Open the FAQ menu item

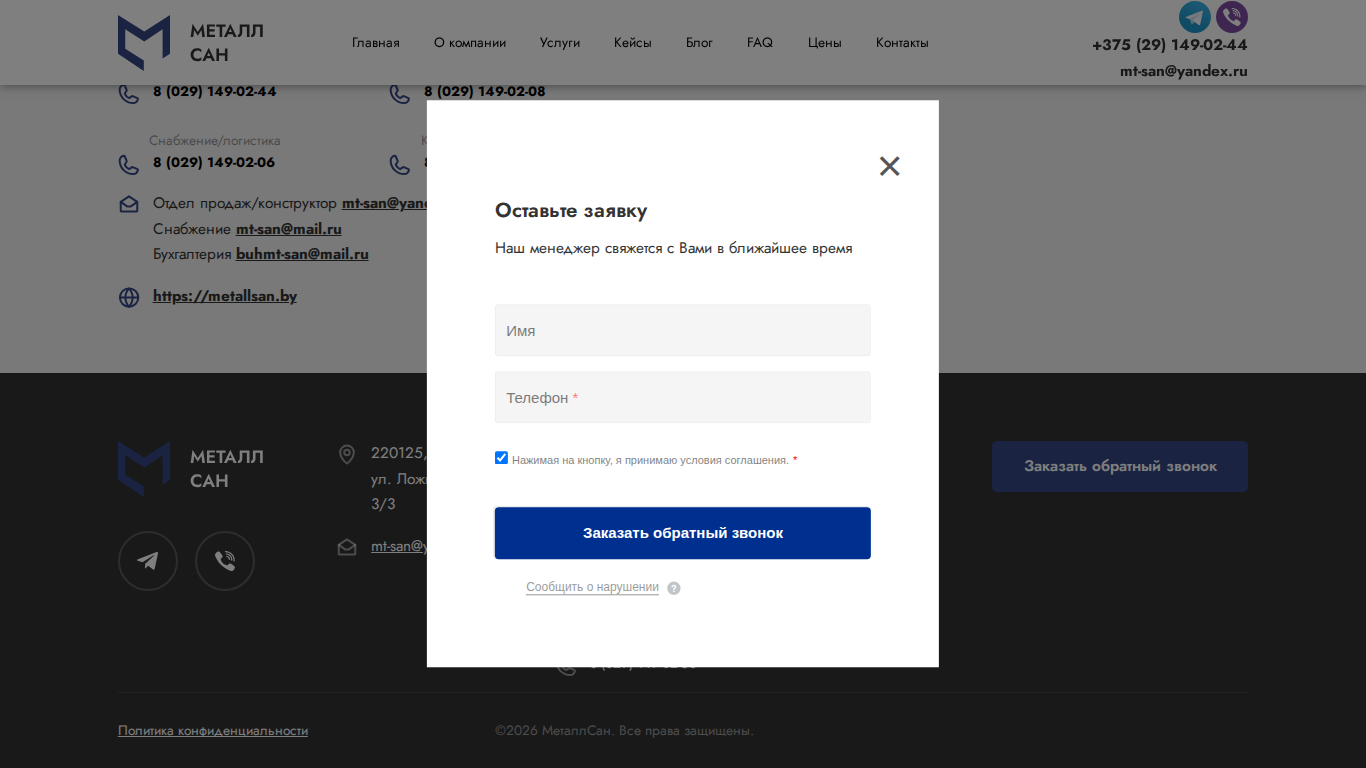coord(760,43)
